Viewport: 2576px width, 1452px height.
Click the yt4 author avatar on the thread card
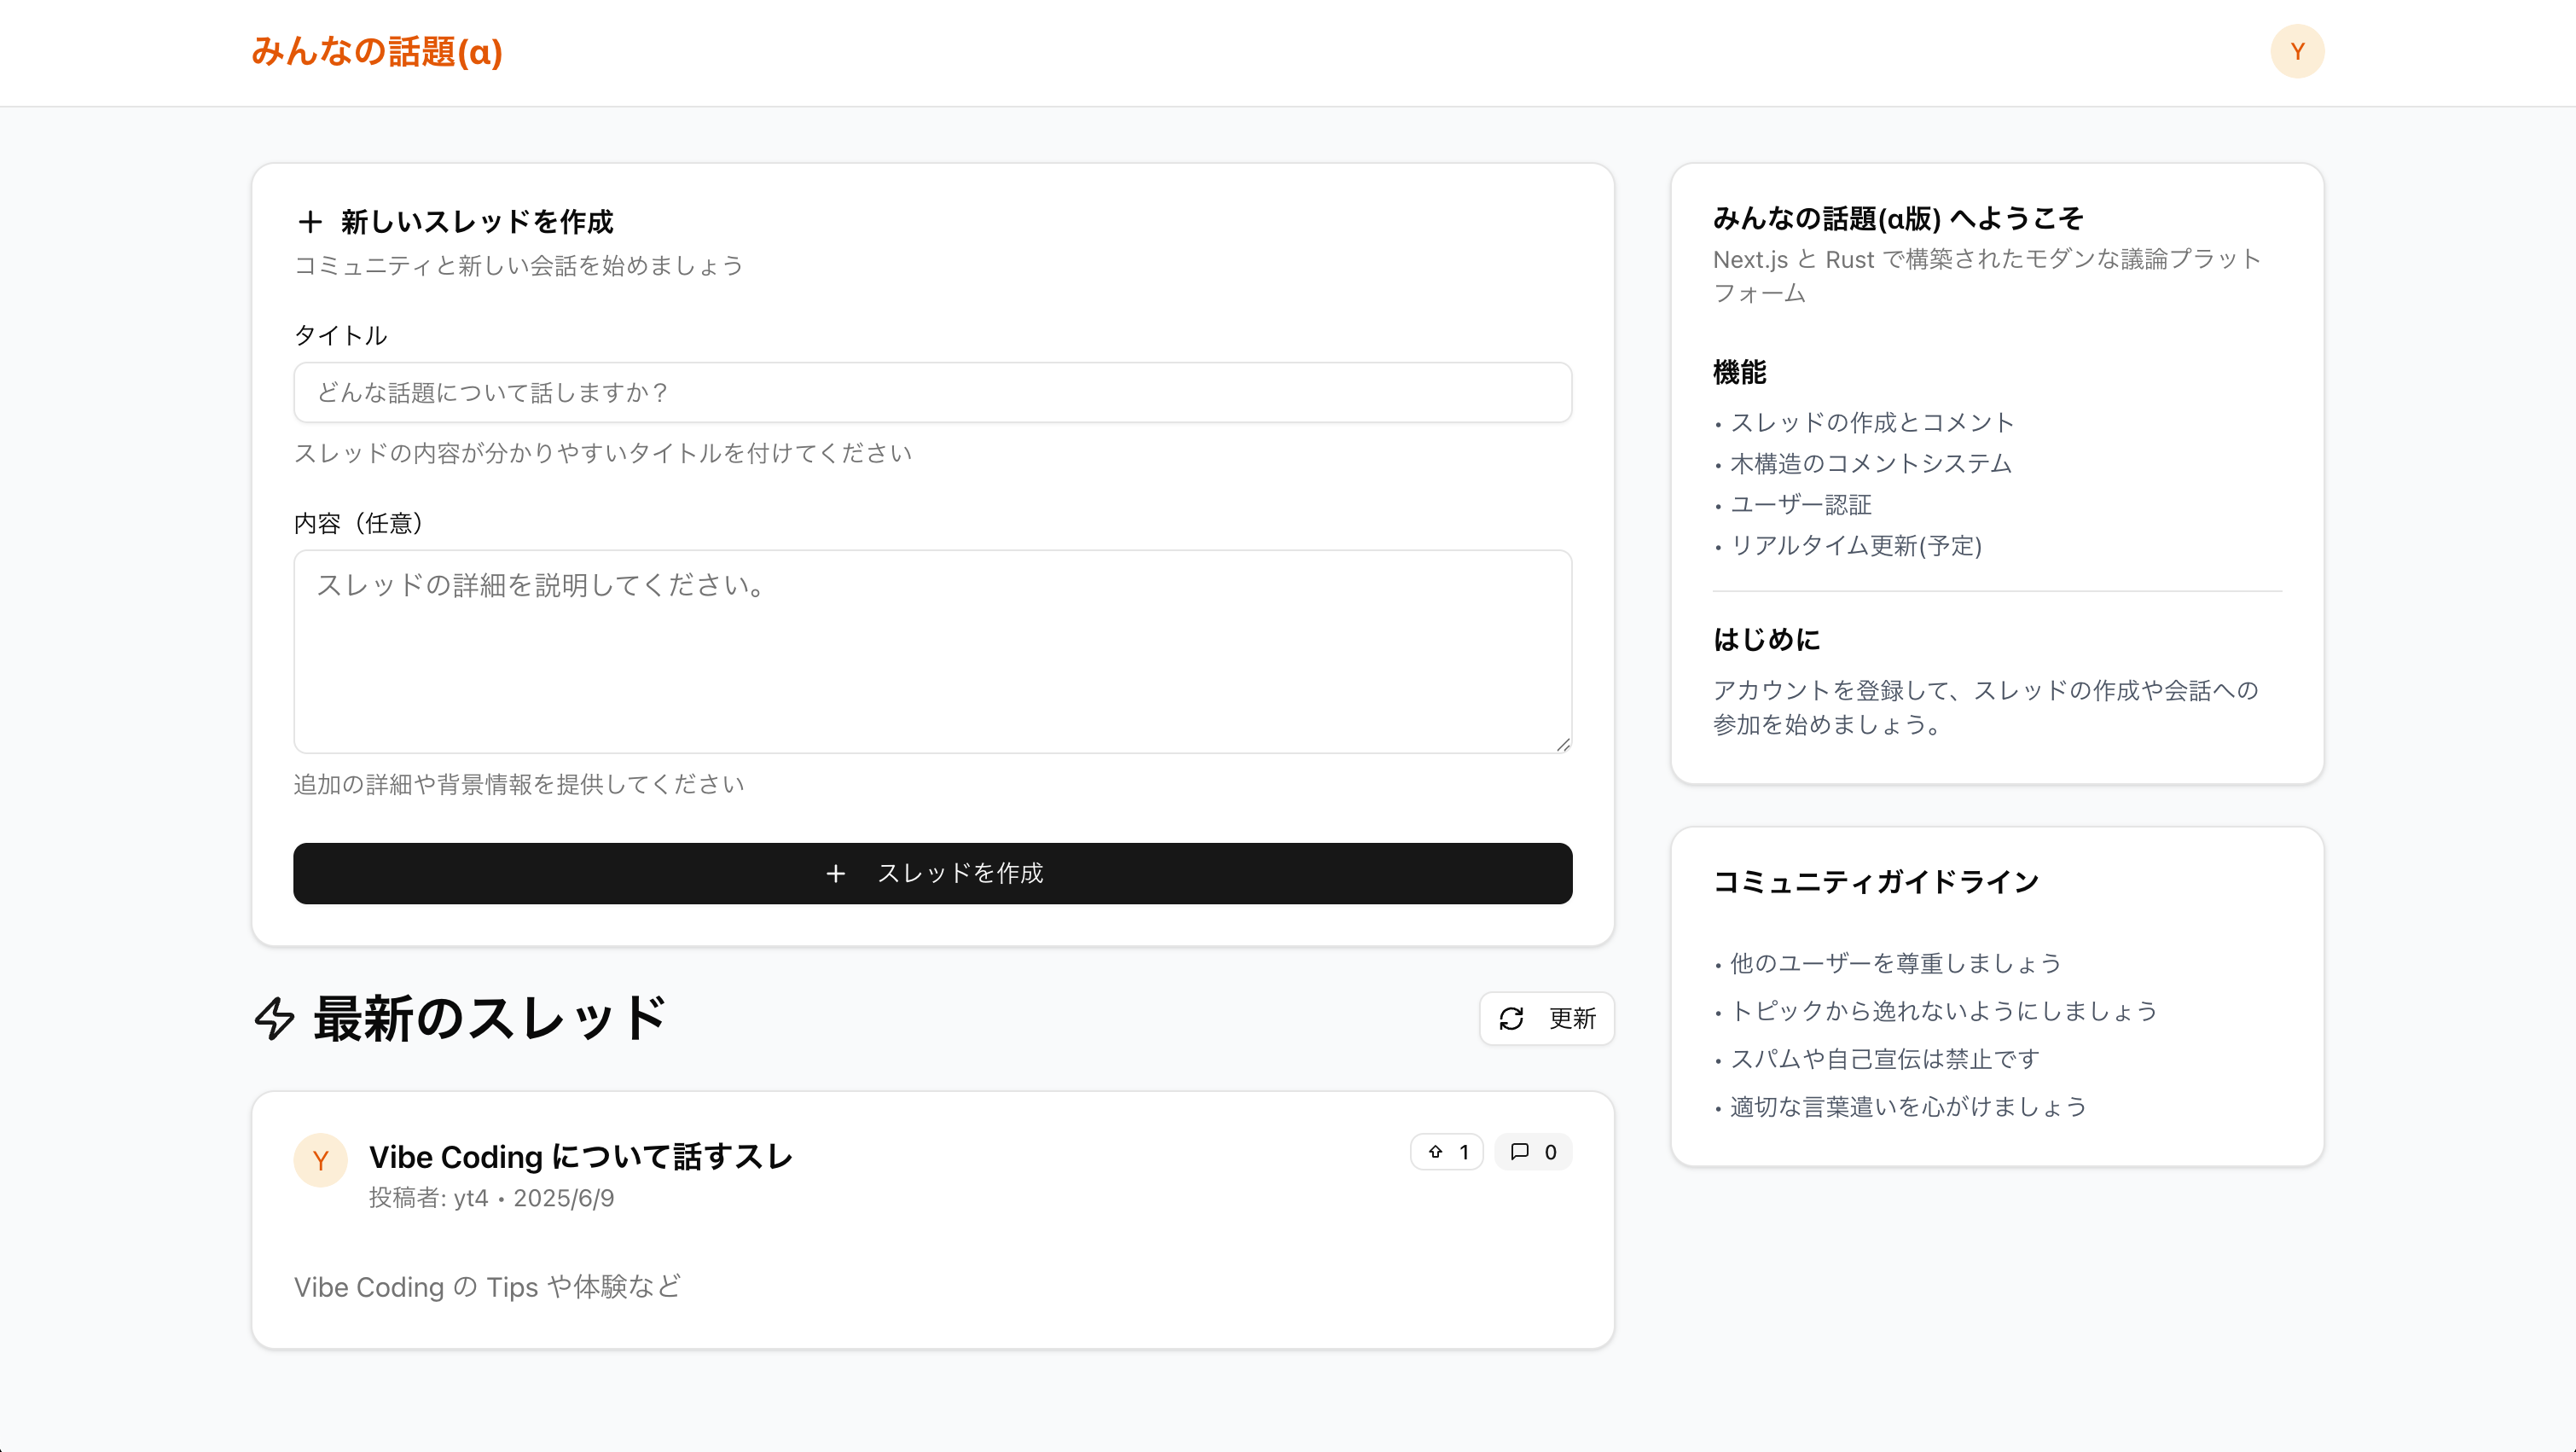(x=320, y=1160)
